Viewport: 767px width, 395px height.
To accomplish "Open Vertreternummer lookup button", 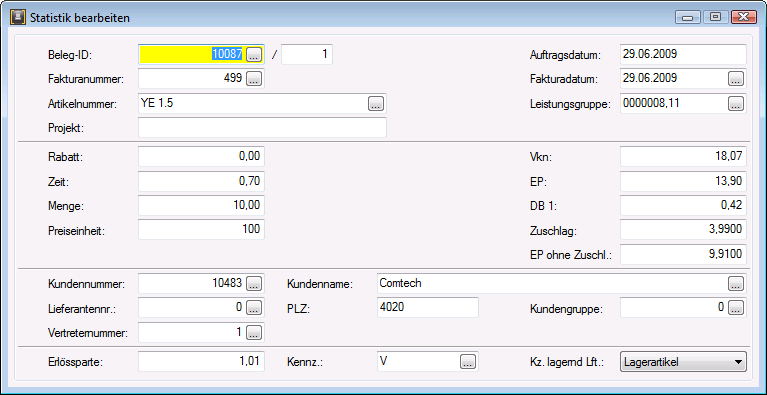I will pyautogui.click(x=253, y=333).
